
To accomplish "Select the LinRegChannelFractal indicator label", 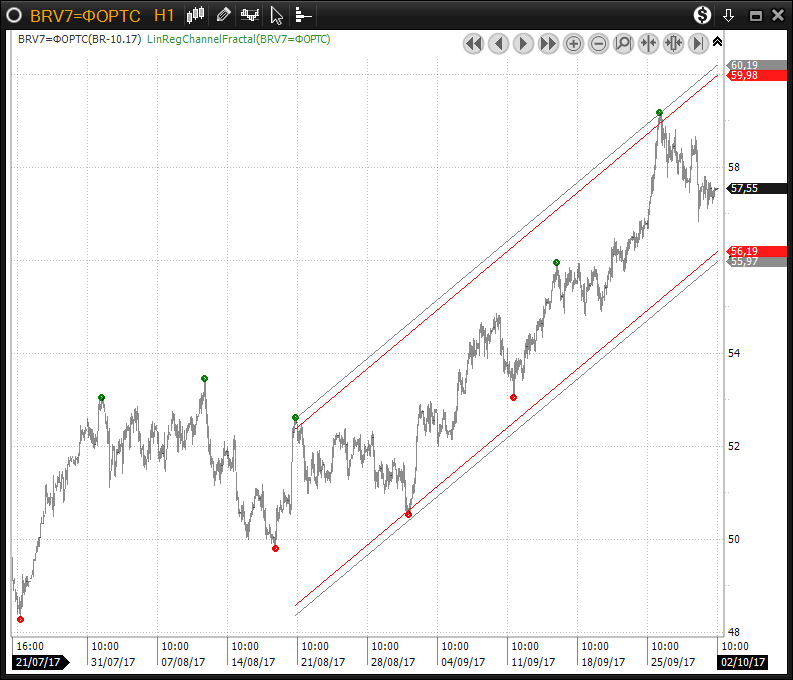I will point(238,39).
